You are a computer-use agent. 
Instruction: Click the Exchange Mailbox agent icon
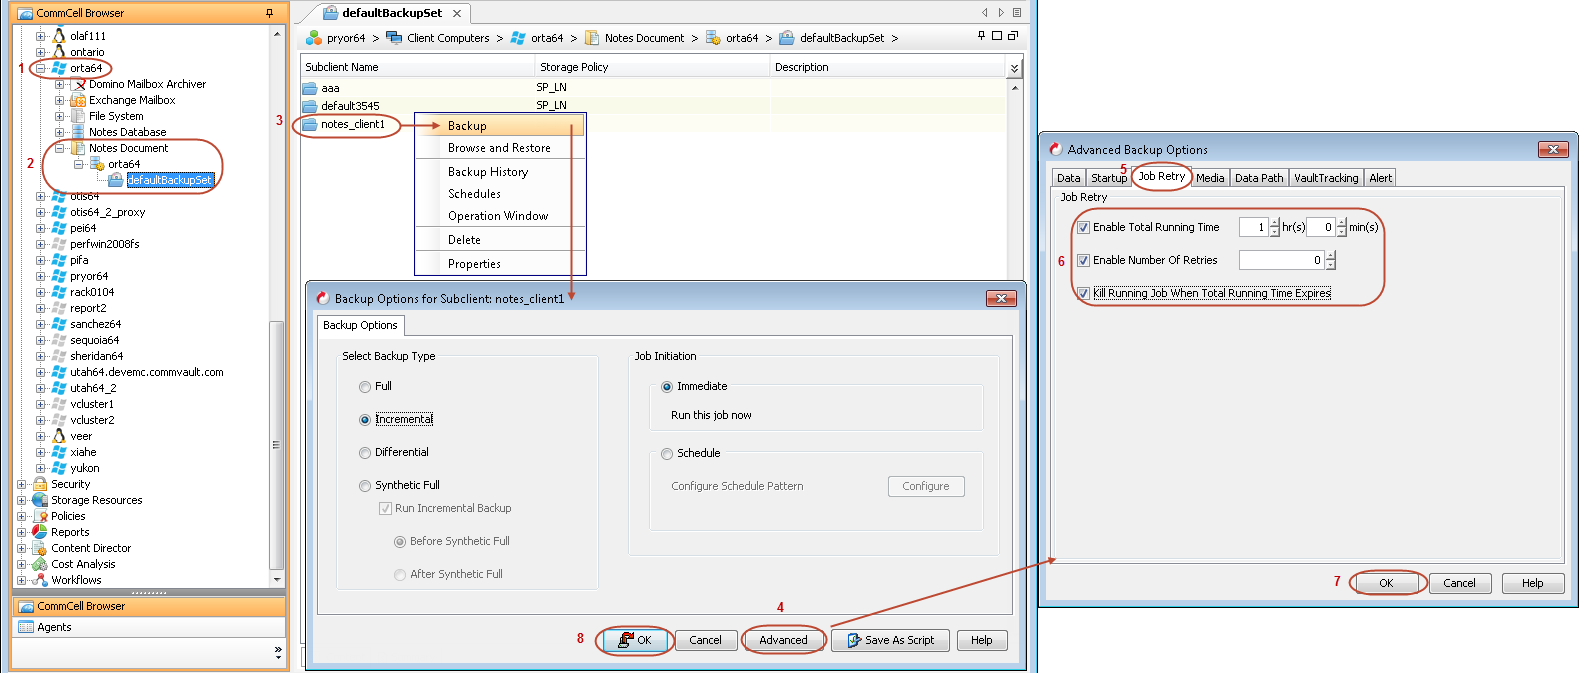(x=78, y=100)
